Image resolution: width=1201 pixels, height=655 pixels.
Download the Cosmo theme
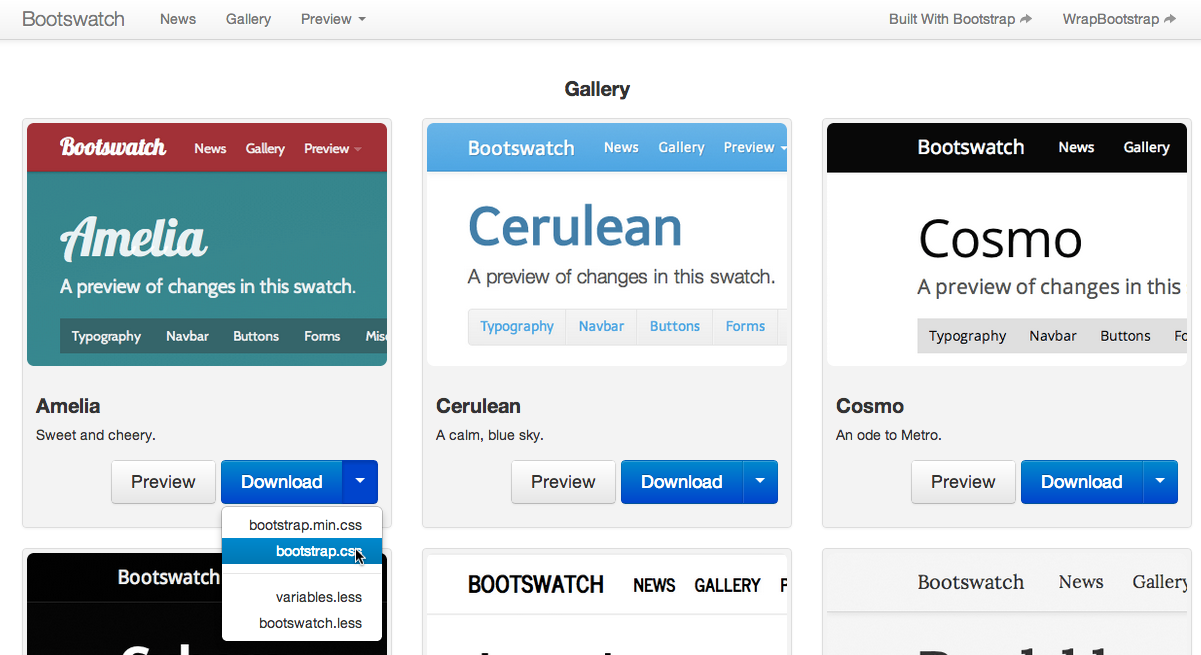[x=1082, y=482]
